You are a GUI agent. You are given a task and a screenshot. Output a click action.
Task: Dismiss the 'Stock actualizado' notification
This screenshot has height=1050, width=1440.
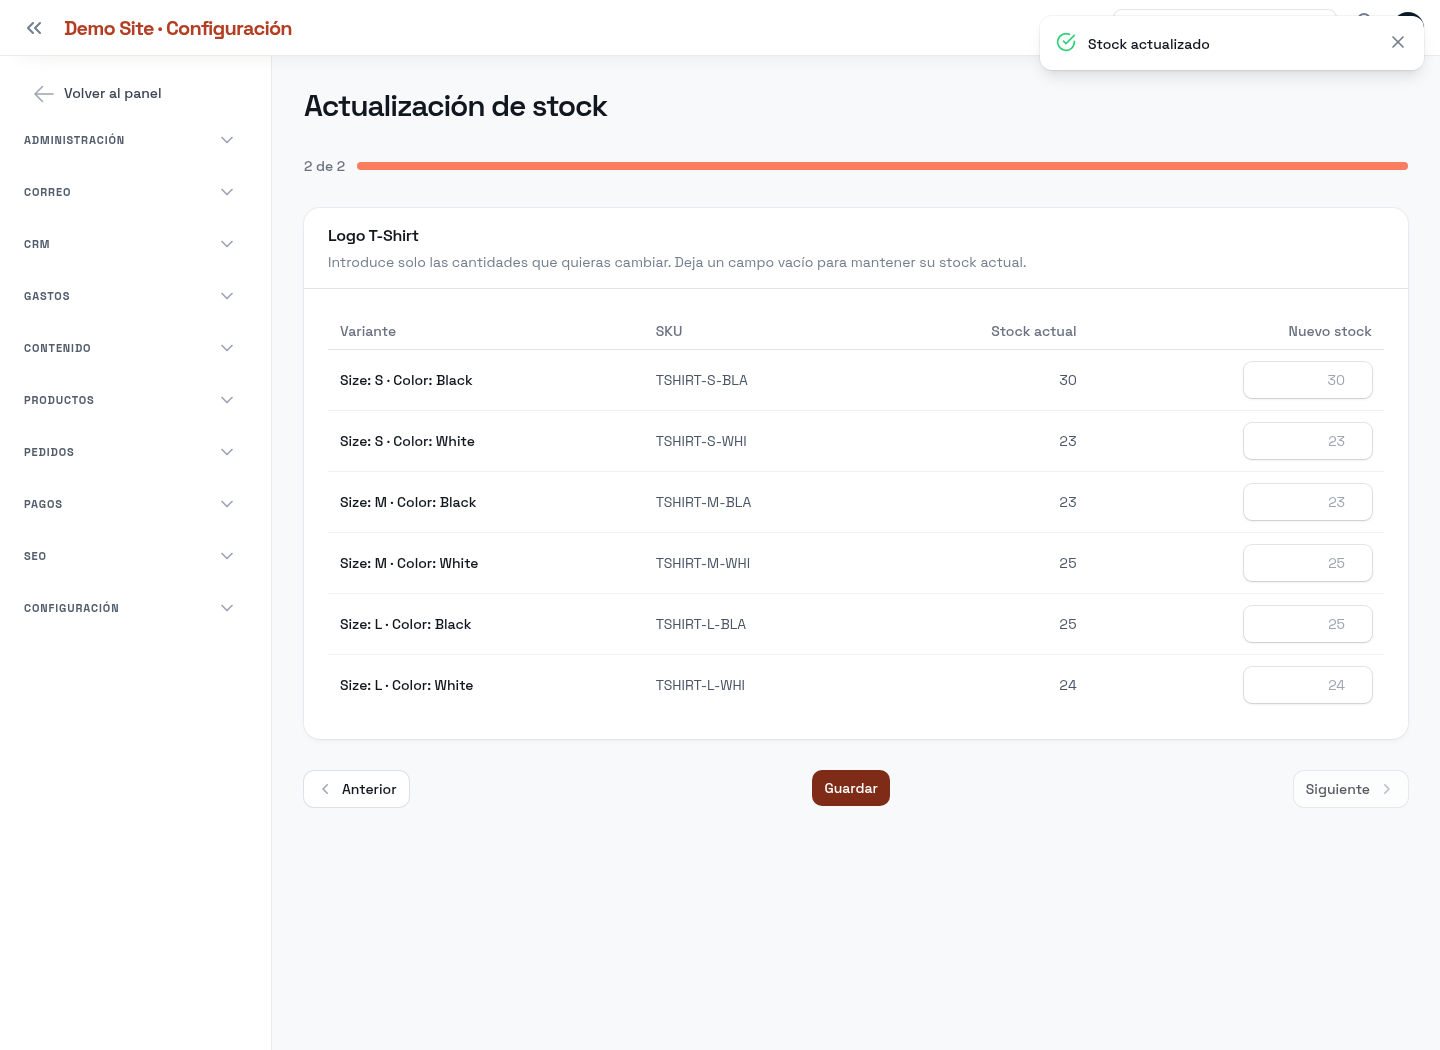point(1398,42)
